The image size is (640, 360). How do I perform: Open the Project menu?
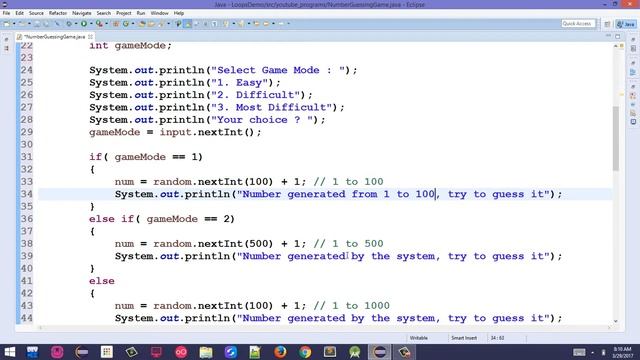[x=123, y=13]
